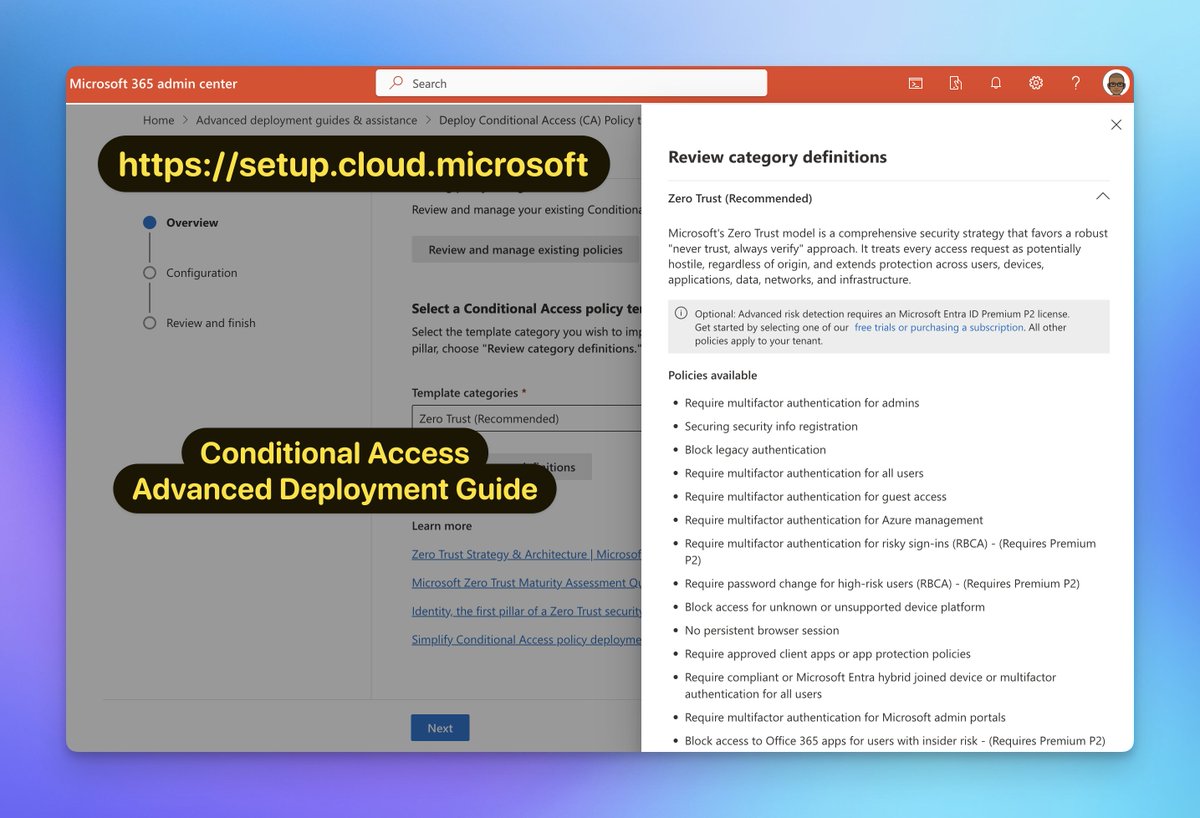Click 'Block legacy authentication' item

tap(755, 450)
